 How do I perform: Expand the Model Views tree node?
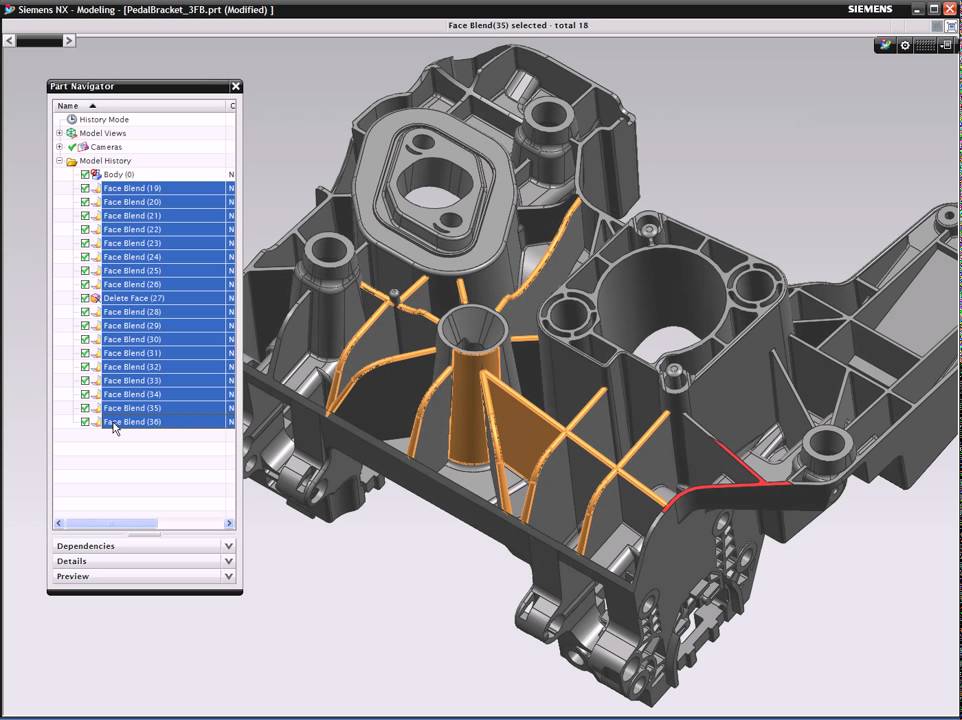[59, 133]
